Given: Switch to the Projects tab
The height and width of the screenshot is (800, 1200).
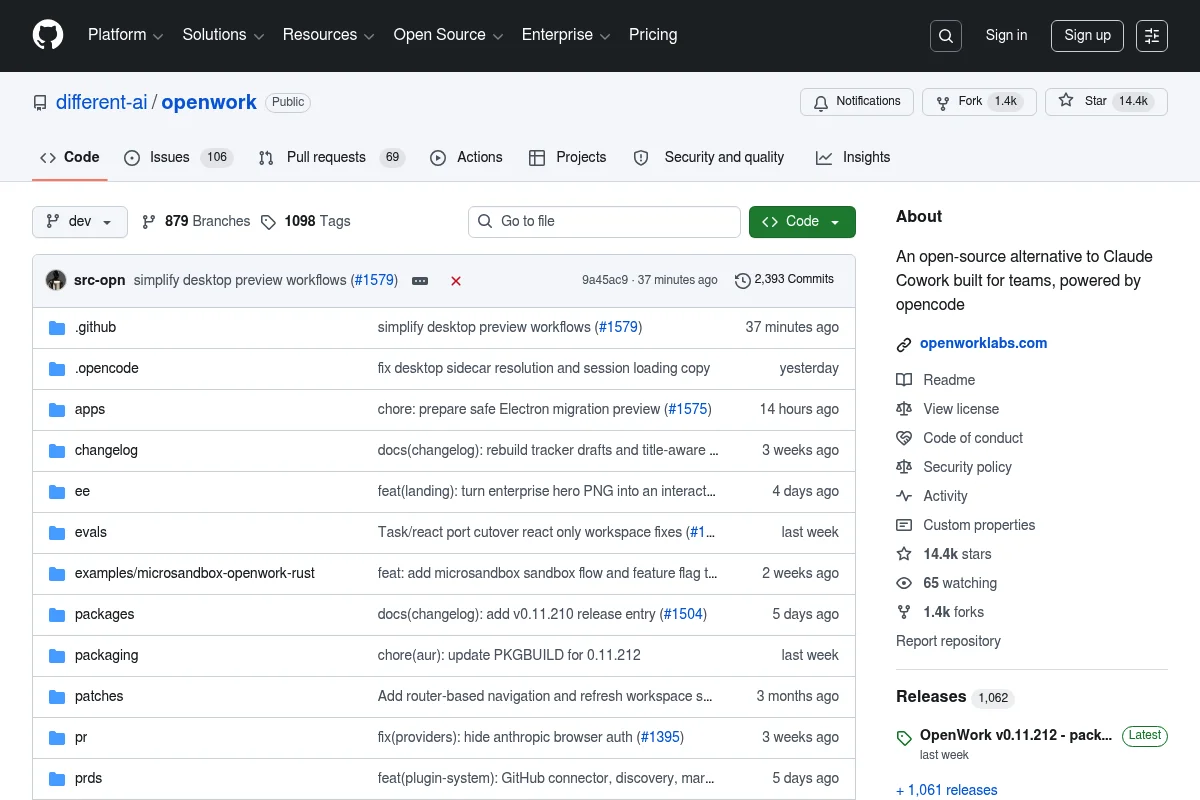Looking at the screenshot, I should click(x=568, y=157).
